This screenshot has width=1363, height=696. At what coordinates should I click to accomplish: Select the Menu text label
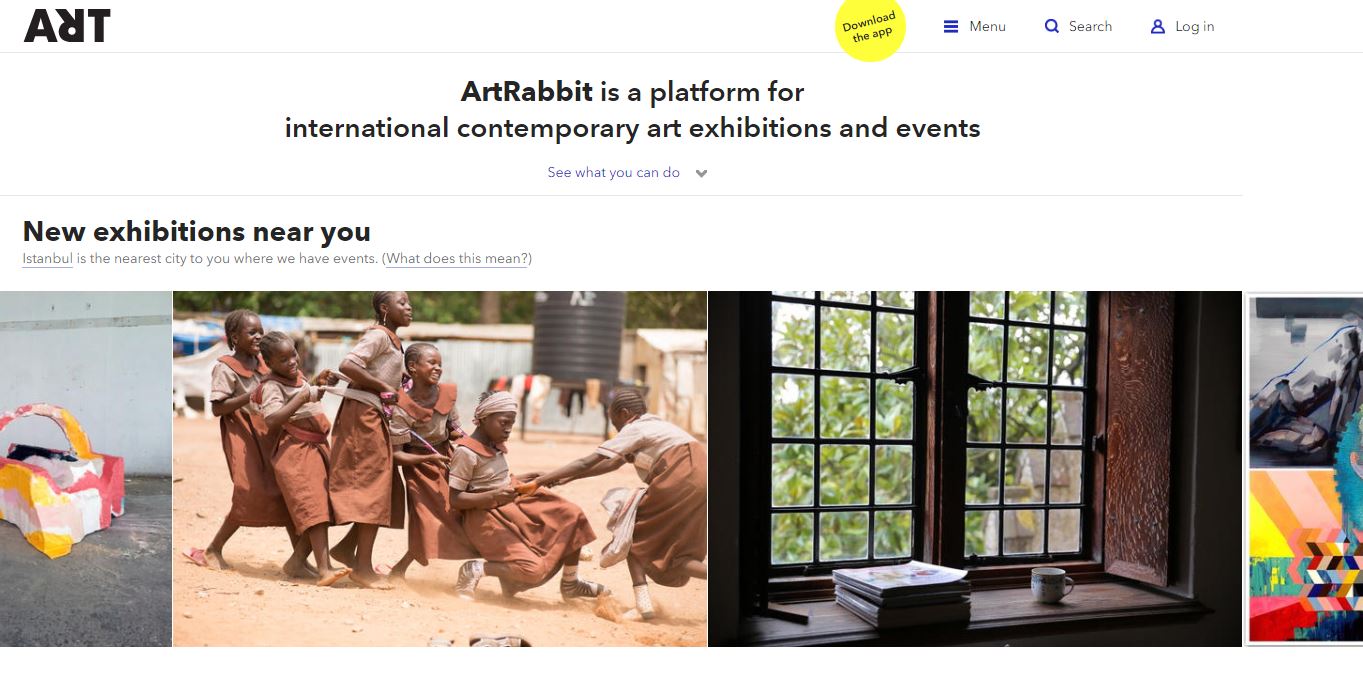coord(987,27)
